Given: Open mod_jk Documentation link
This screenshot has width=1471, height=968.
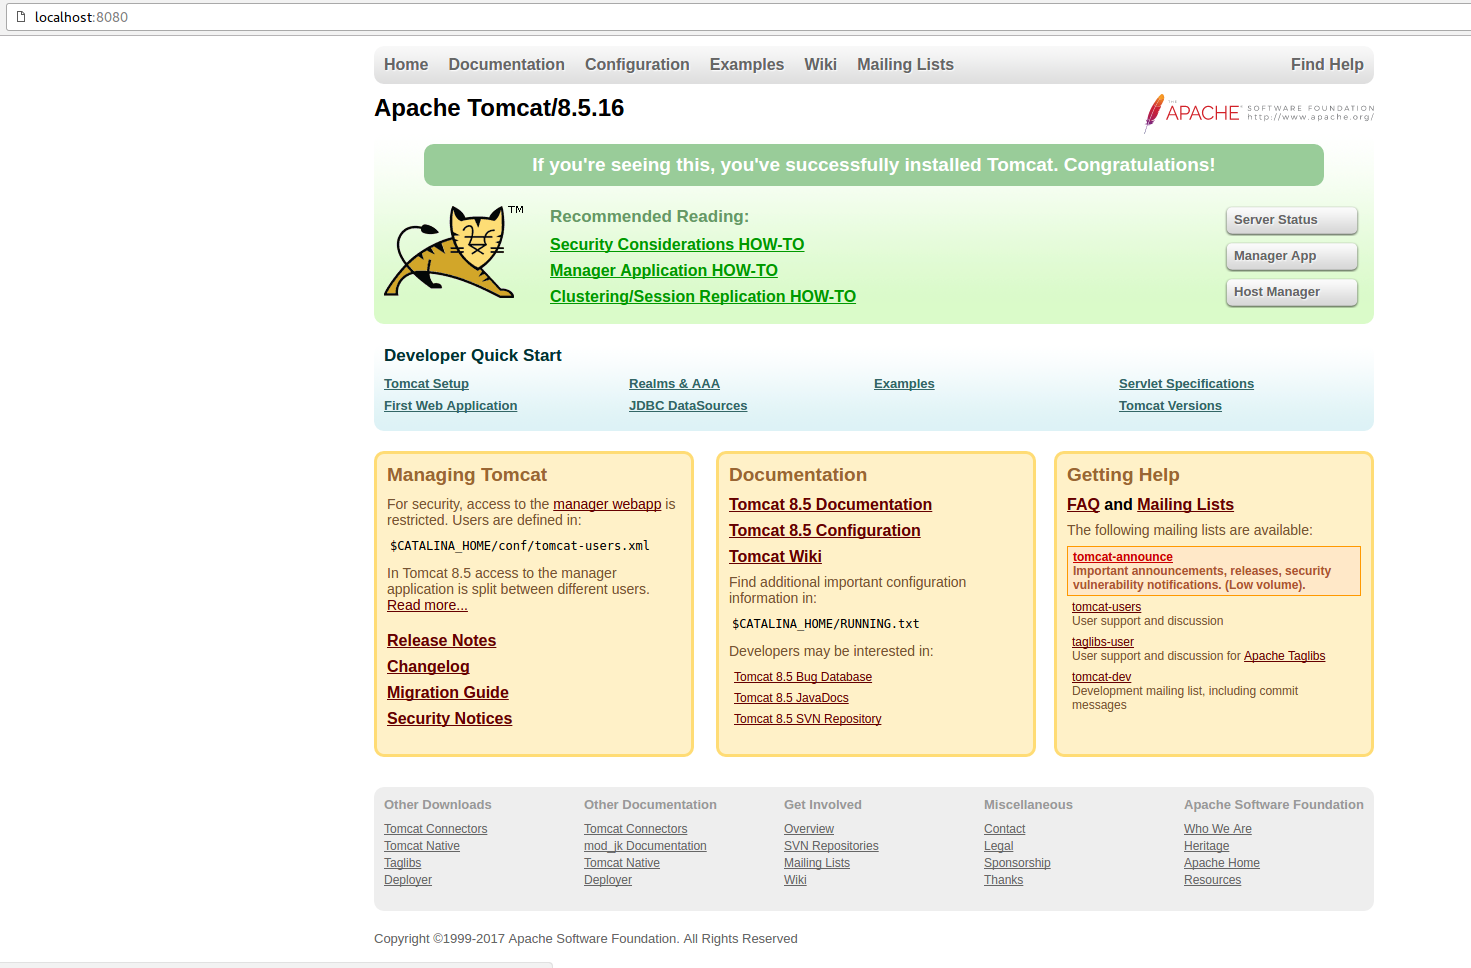Looking at the screenshot, I should click(x=645, y=846).
